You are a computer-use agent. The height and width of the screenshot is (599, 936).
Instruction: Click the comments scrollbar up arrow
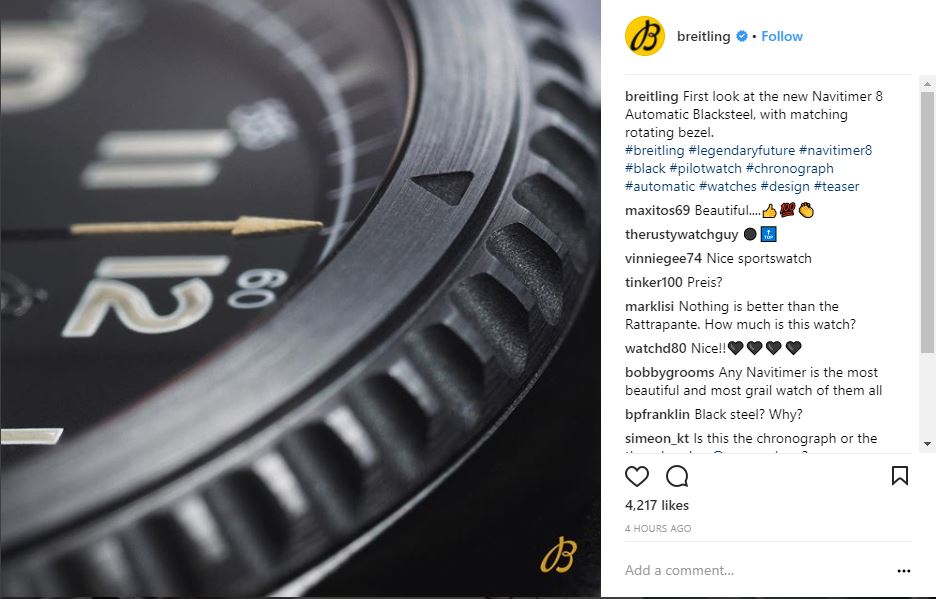coord(927,84)
